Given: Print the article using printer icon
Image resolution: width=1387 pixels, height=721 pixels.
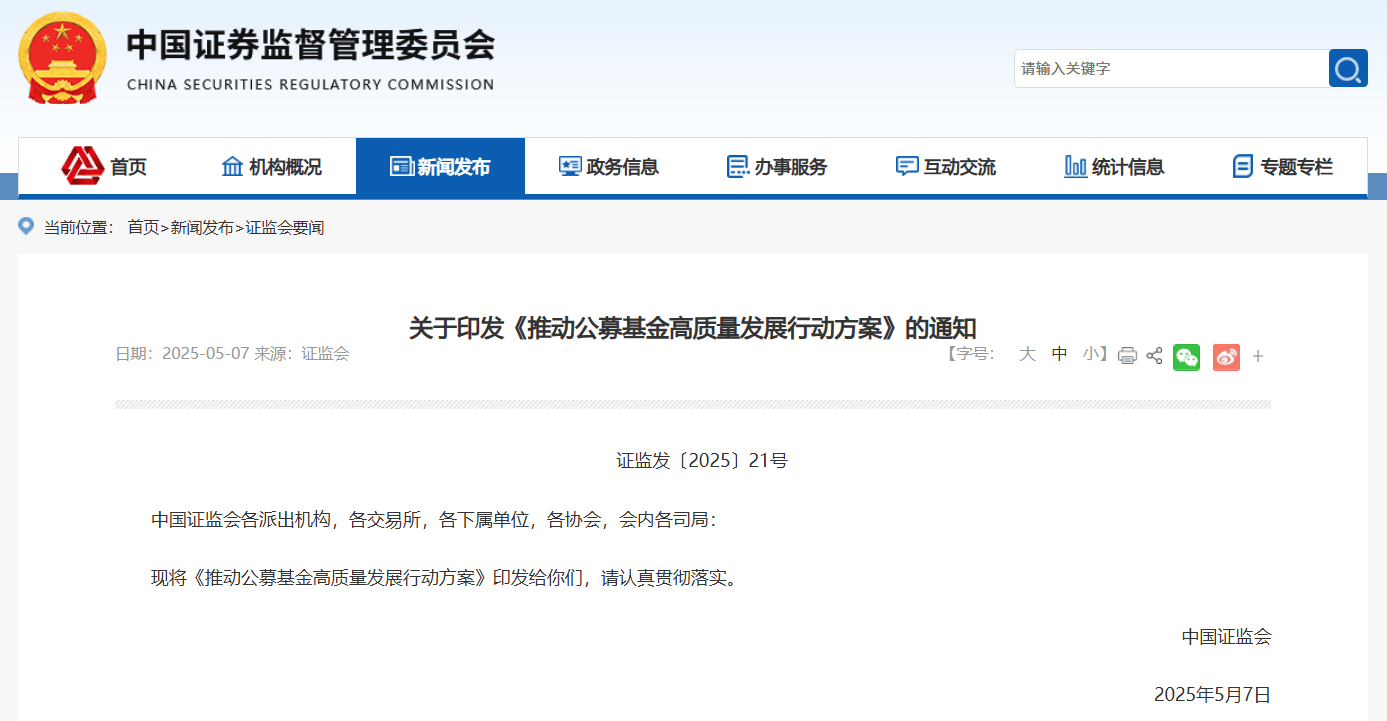Looking at the screenshot, I should [x=1127, y=355].
